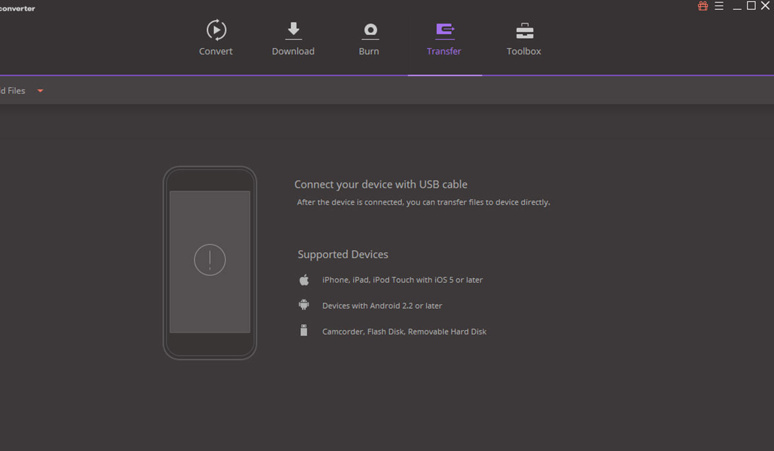Click the Add Files button text
The width and height of the screenshot is (774, 451).
[12, 91]
